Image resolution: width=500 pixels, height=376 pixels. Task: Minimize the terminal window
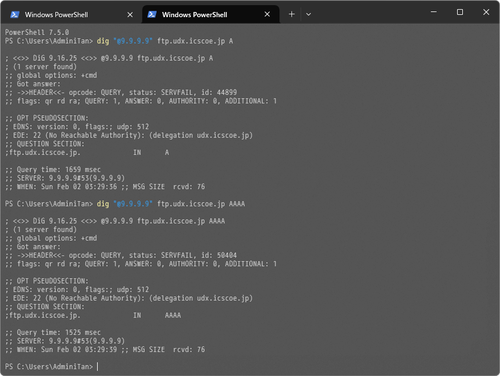click(434, 12)
